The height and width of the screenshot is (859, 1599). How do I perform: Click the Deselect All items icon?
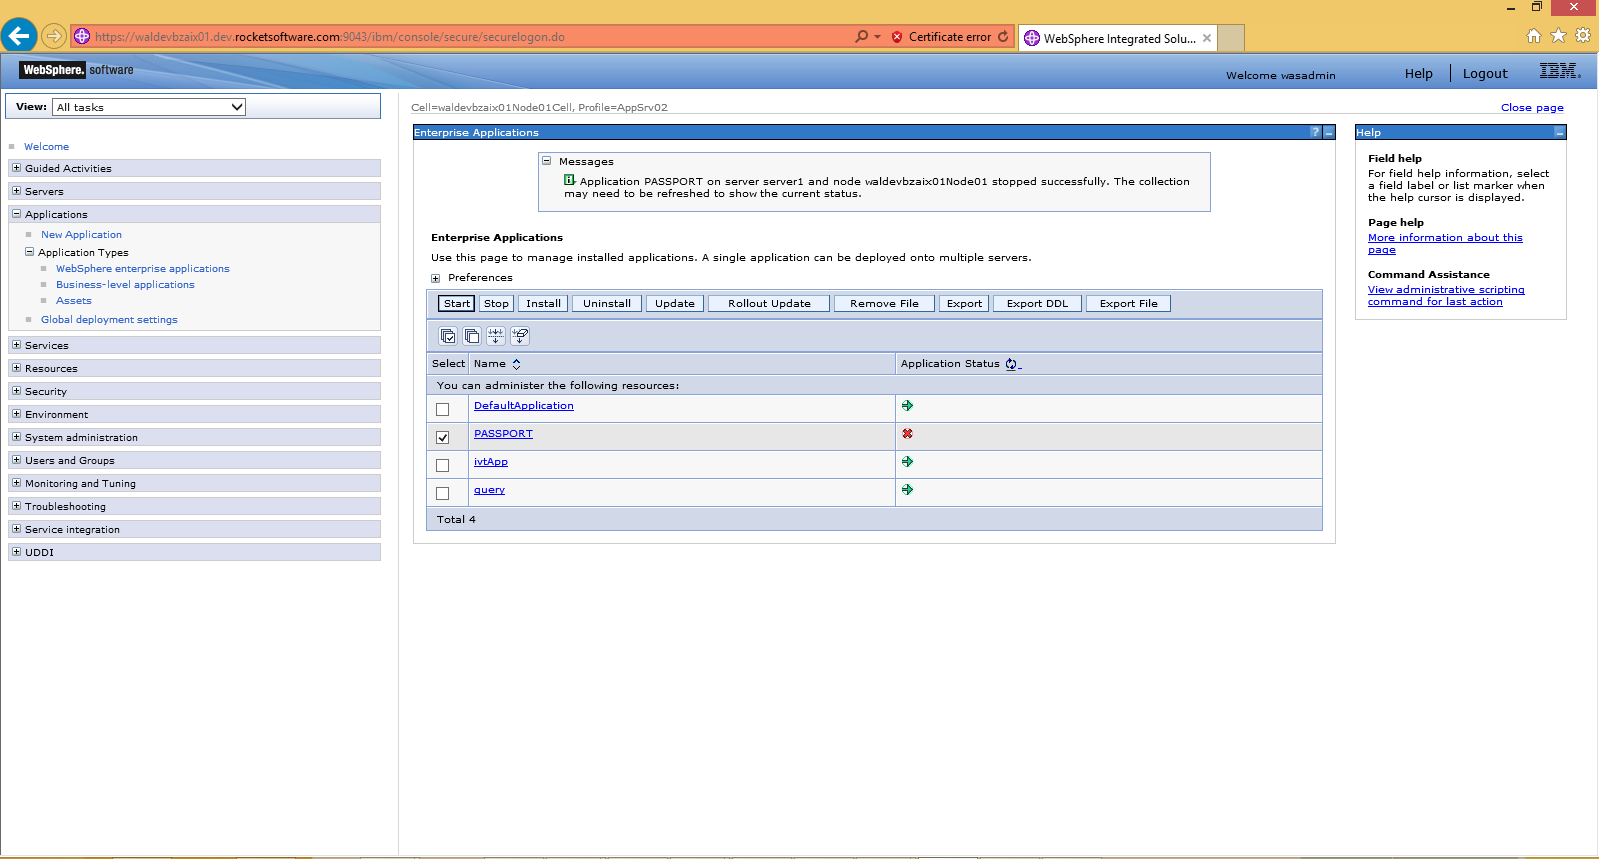[472, 336]
